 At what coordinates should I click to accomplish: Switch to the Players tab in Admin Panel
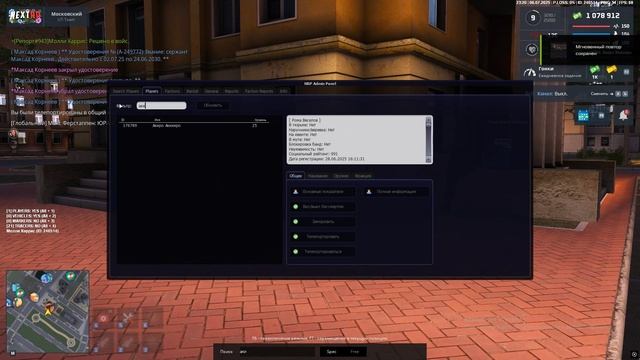(x=151, y=91)
